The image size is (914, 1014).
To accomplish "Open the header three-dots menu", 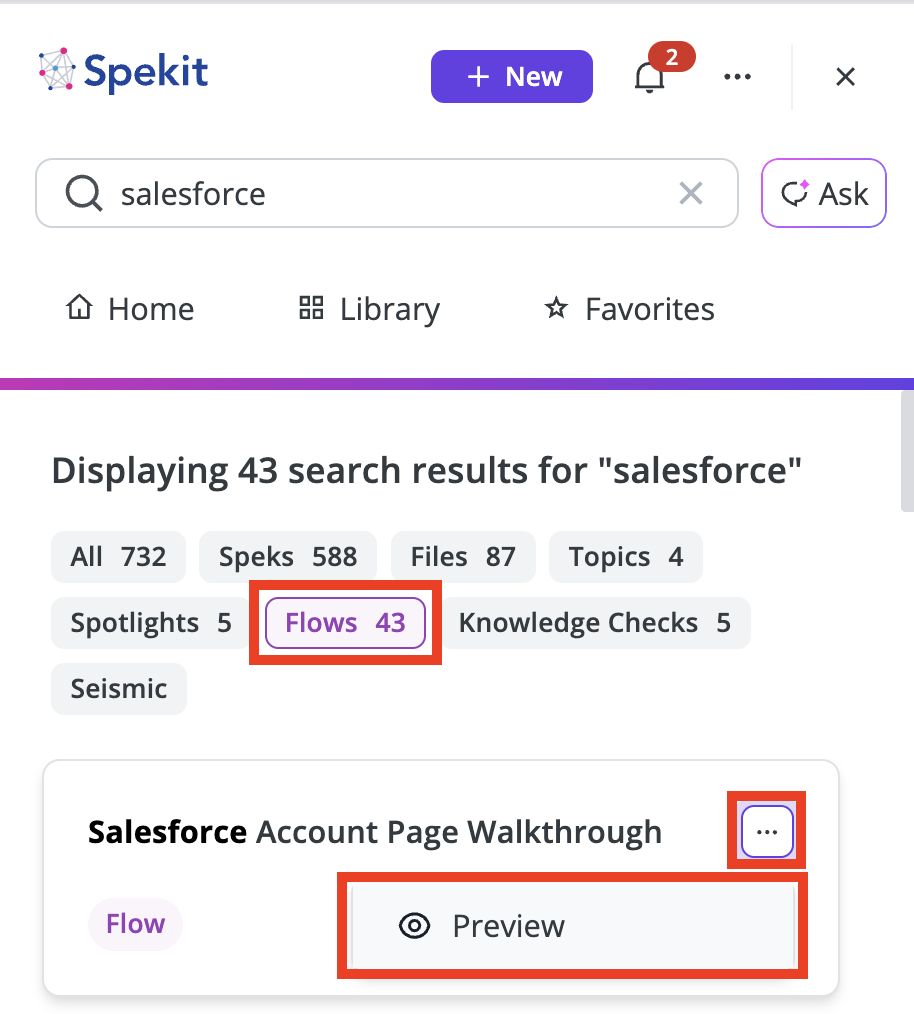I will click(737, 76).
